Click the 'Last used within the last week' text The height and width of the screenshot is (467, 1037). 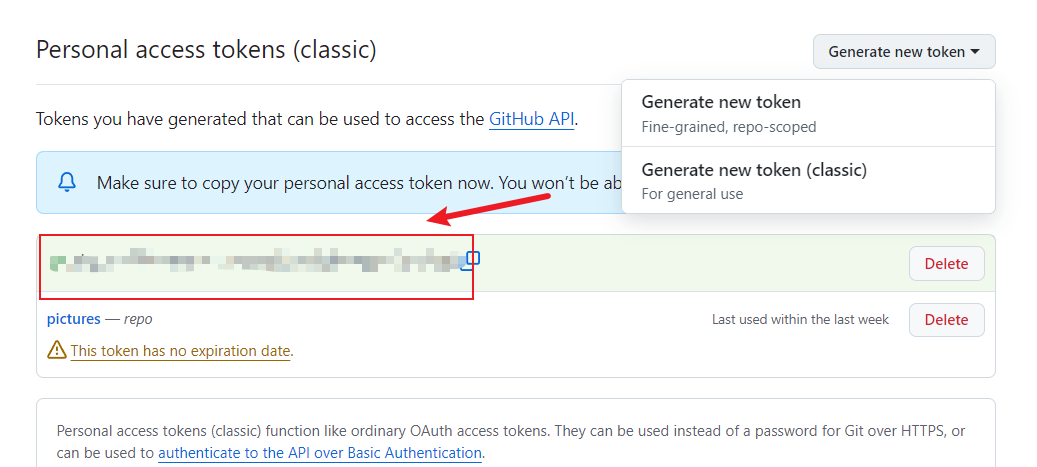point(800,320)
